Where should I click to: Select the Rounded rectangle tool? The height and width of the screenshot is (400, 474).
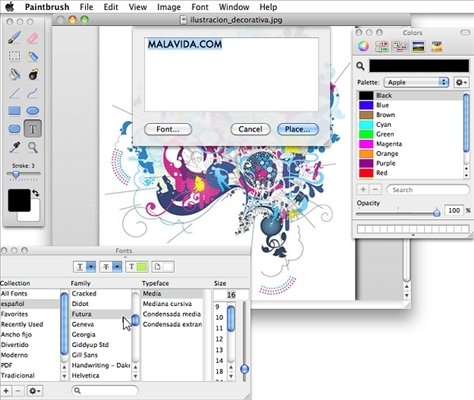(x=15, y=129)
